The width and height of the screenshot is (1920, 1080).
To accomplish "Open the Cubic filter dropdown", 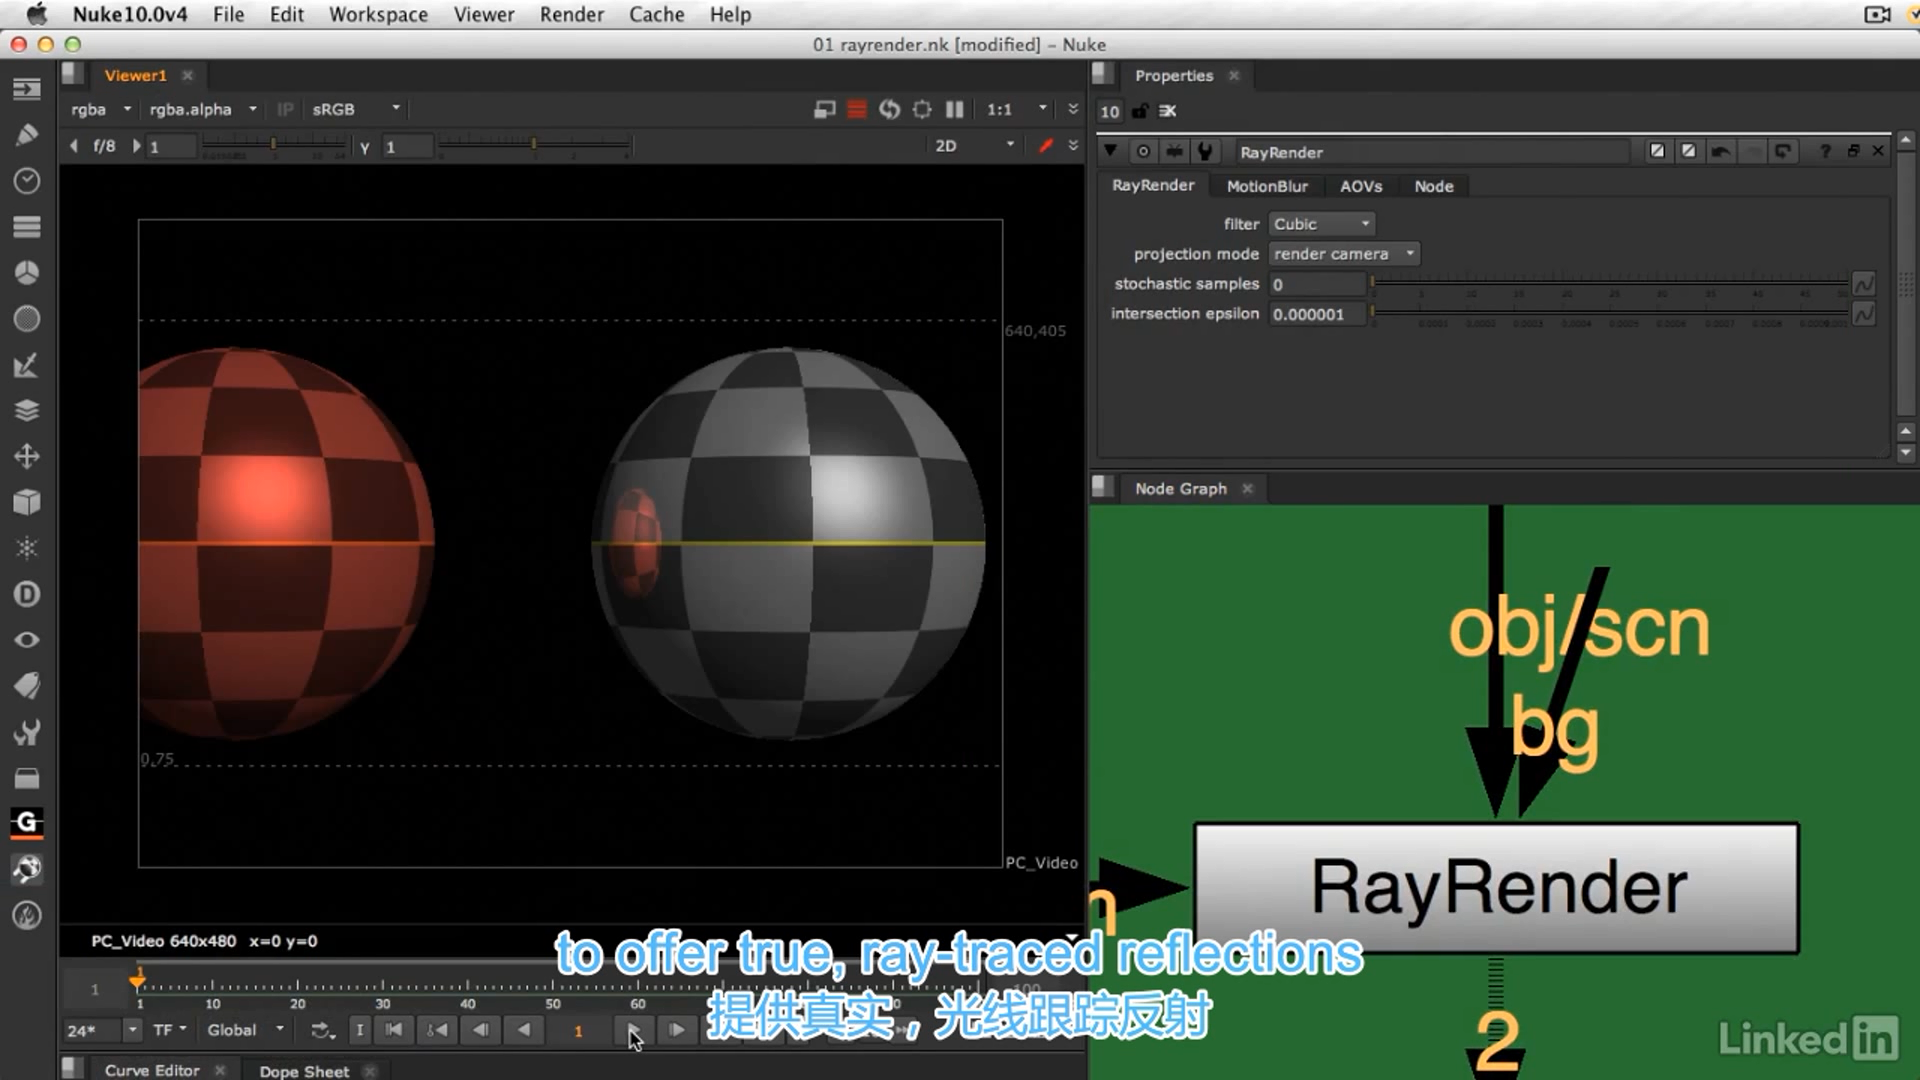I will point(1321,224).
